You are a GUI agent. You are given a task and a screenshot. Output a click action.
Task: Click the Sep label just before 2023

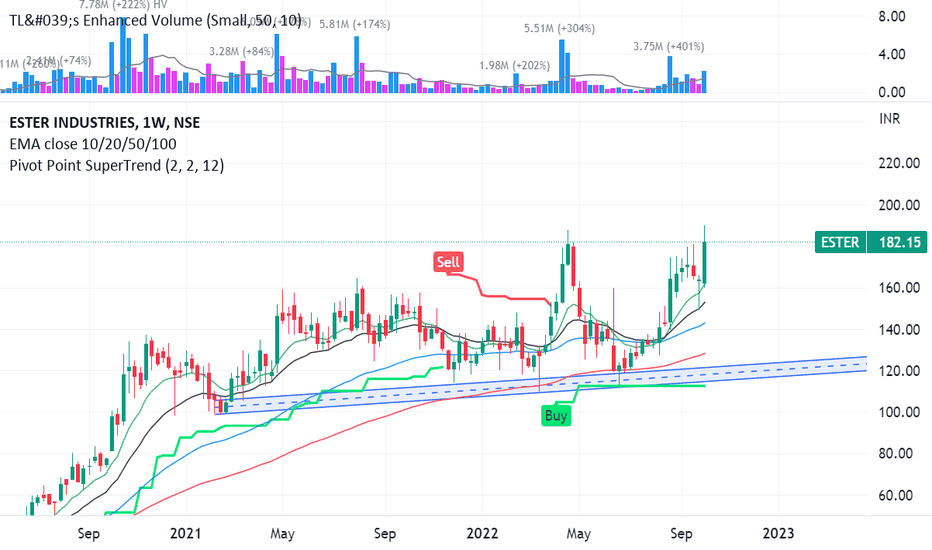(x=681, y=534)
